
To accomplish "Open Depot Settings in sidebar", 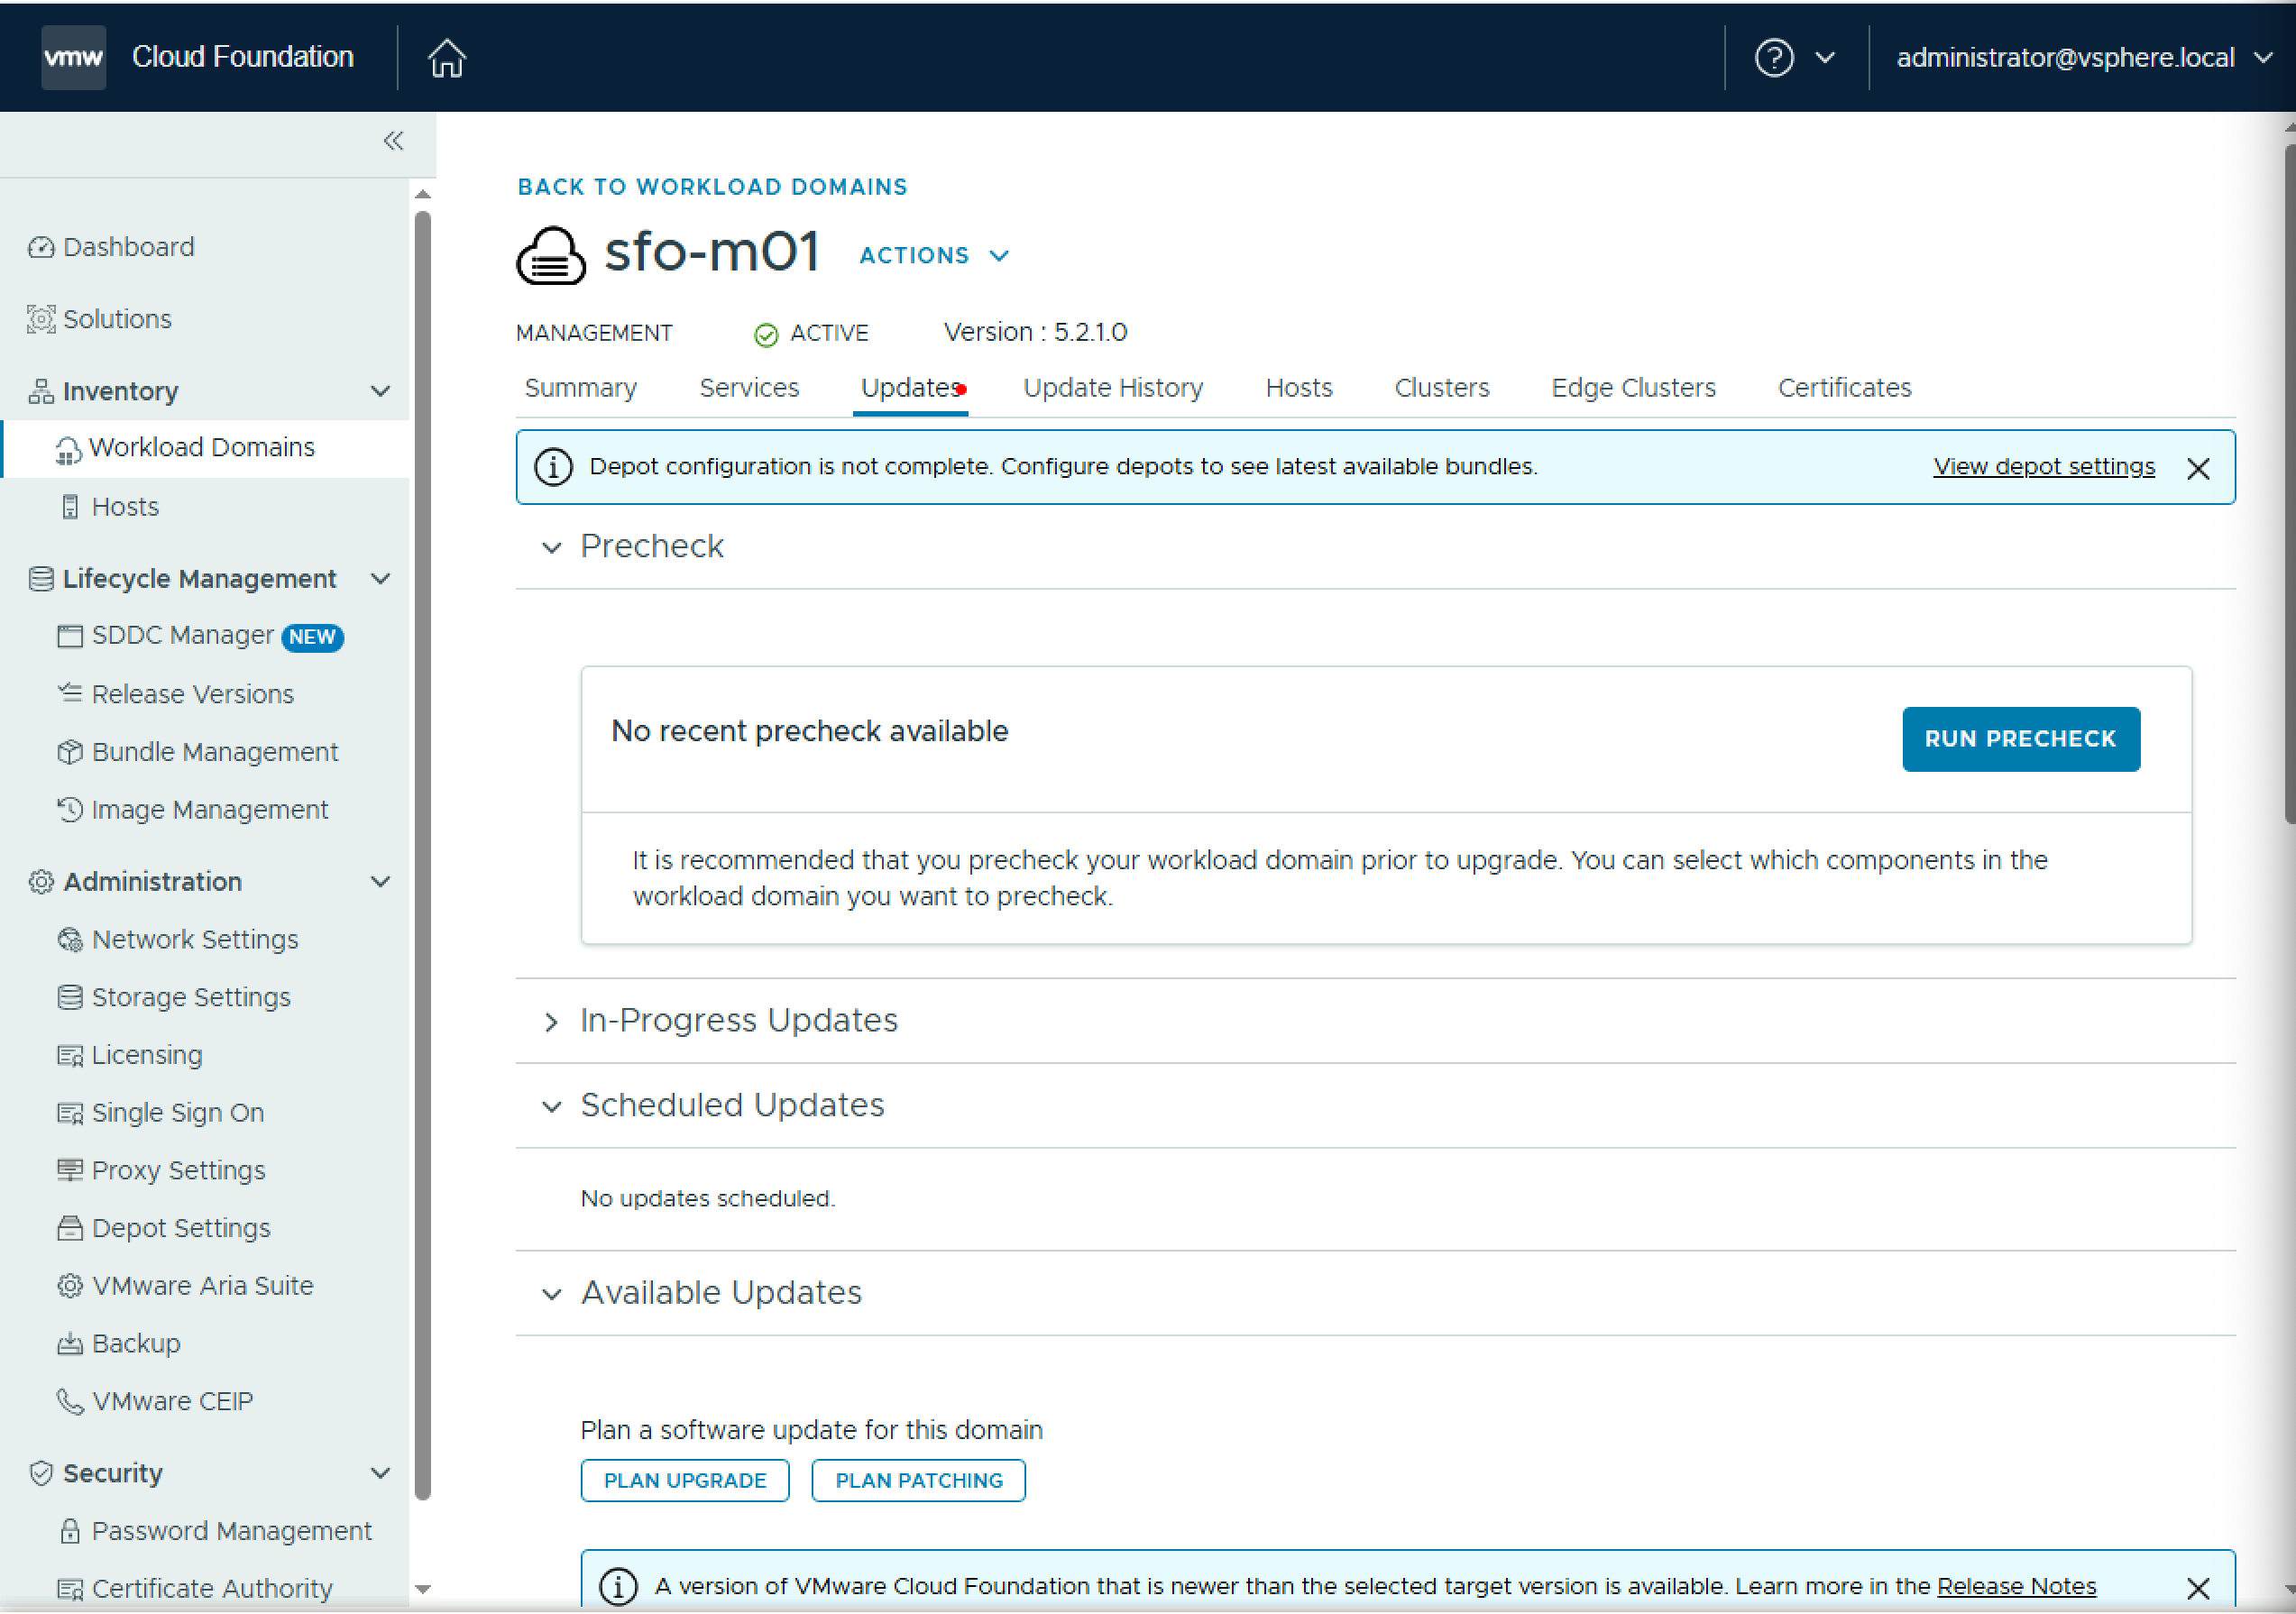I will [180, 1228].
